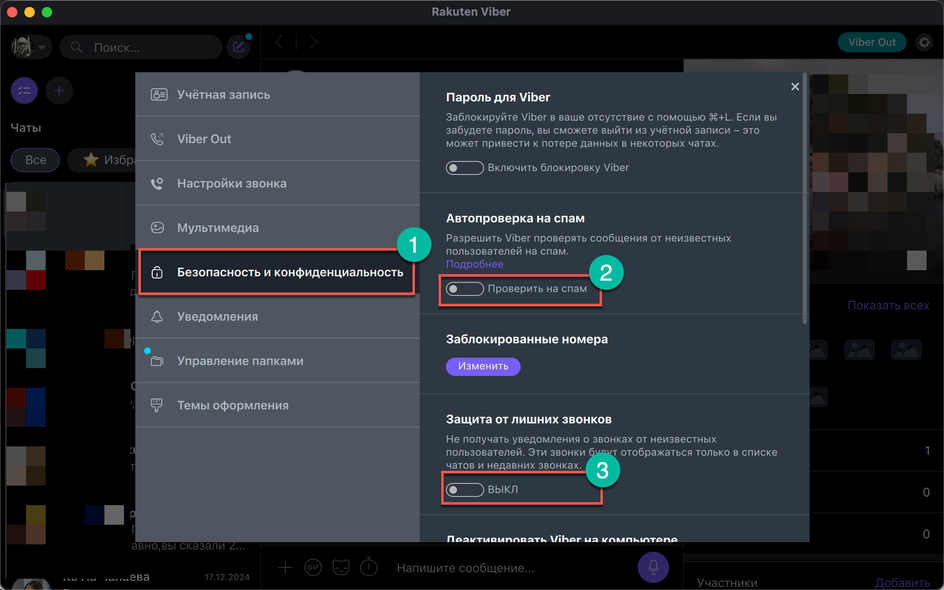Click into the Поиск search field
This screenshot has width=944, height=590.
[141, 47]
